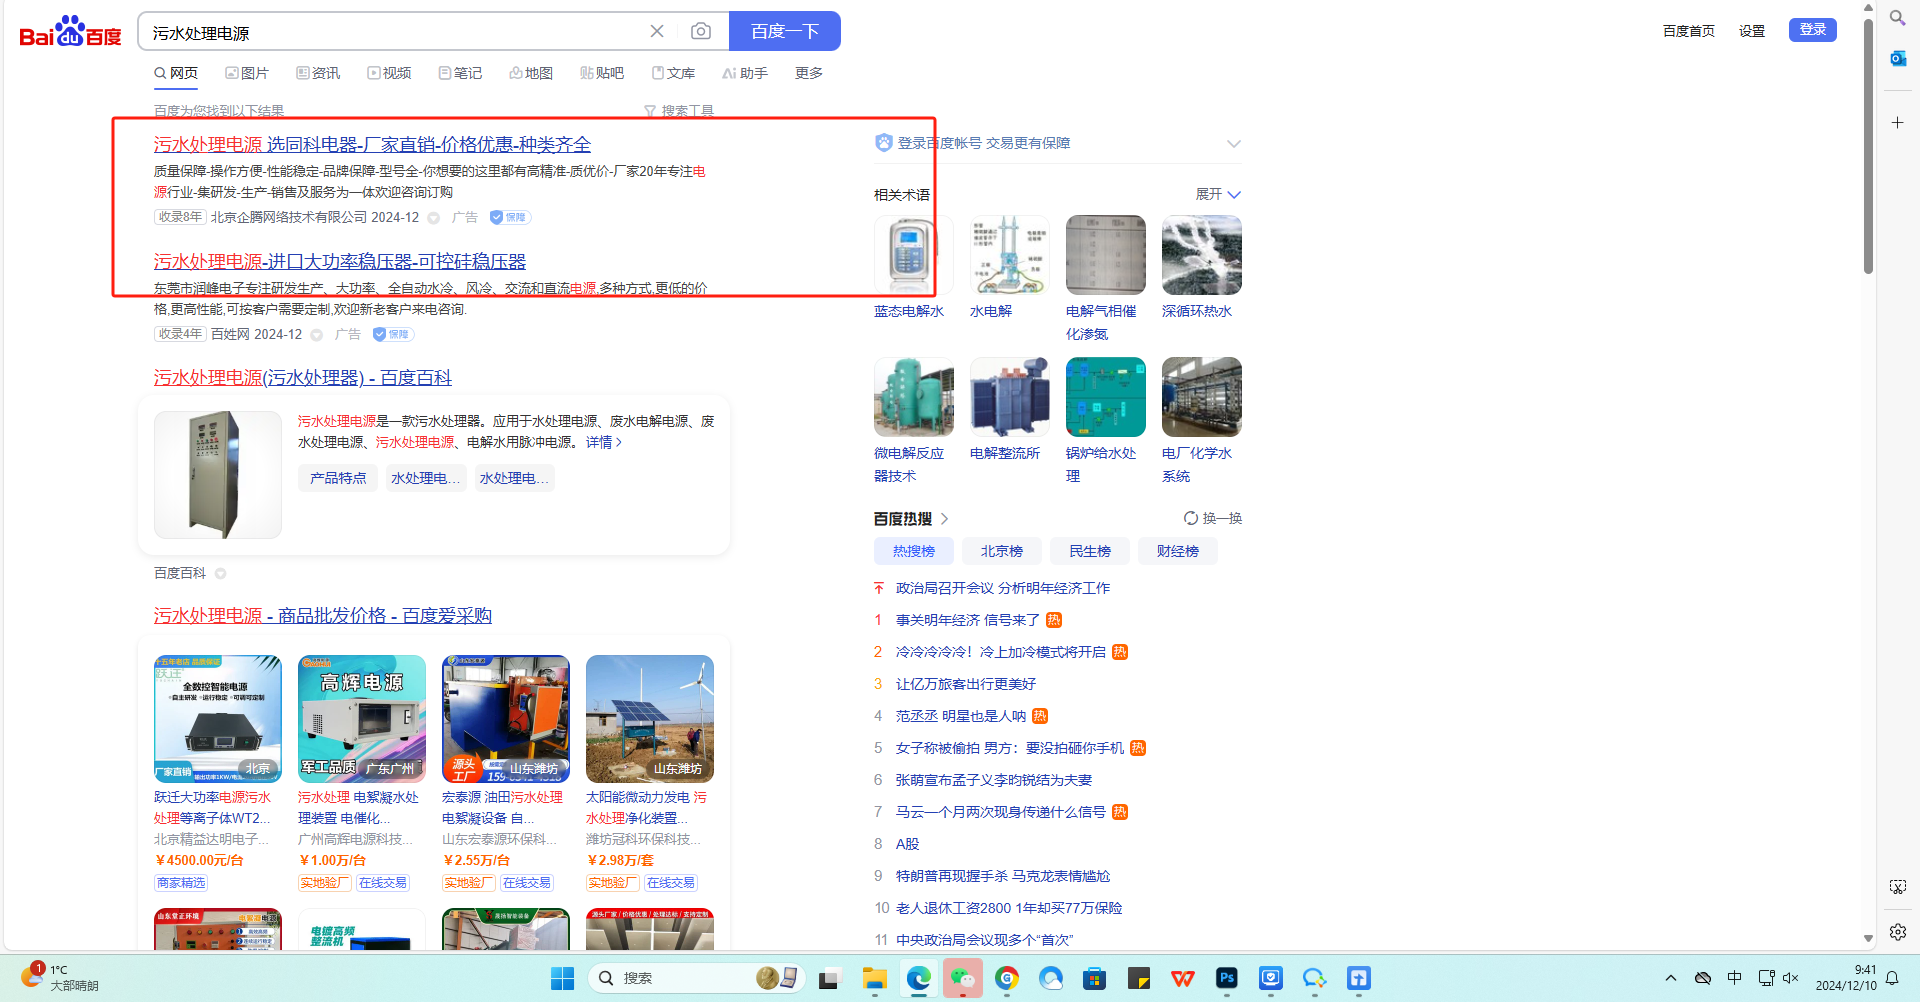Open the Windows Start menu

tap(563, 978)
